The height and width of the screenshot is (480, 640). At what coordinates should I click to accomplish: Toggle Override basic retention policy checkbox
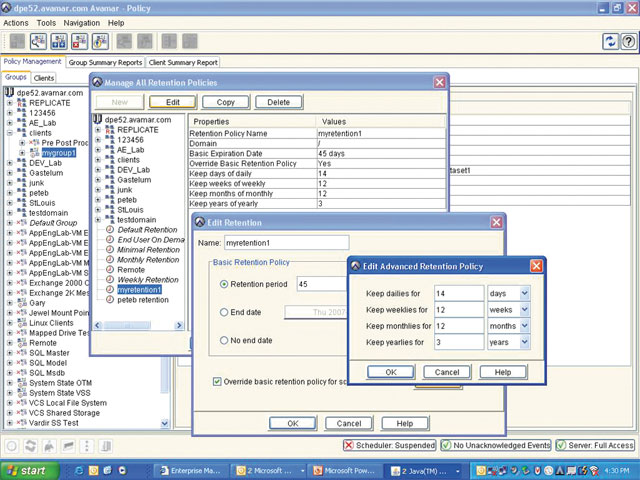tap(217, 382)
